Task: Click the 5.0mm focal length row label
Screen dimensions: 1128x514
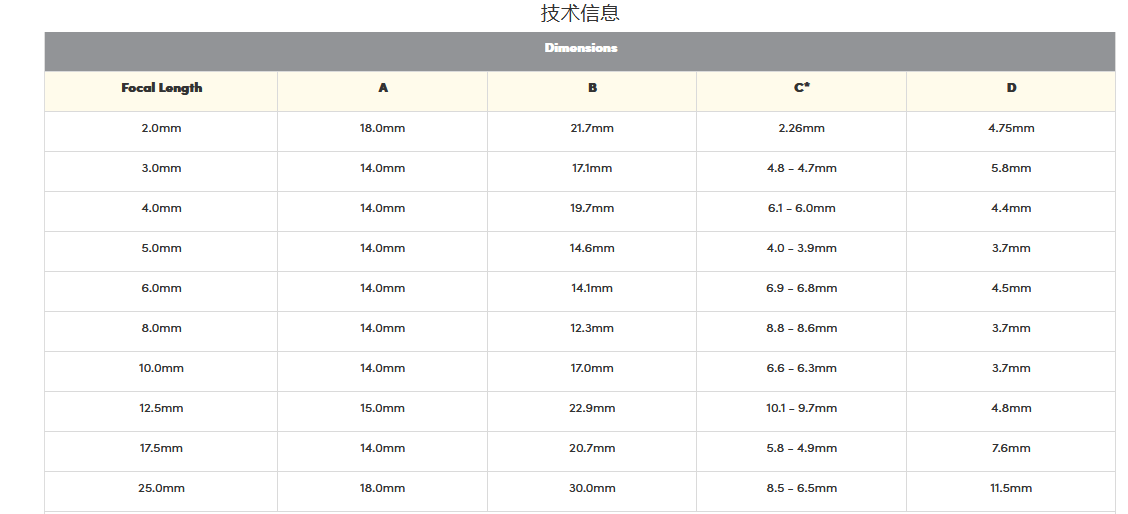Action: (x=162, y=248)
